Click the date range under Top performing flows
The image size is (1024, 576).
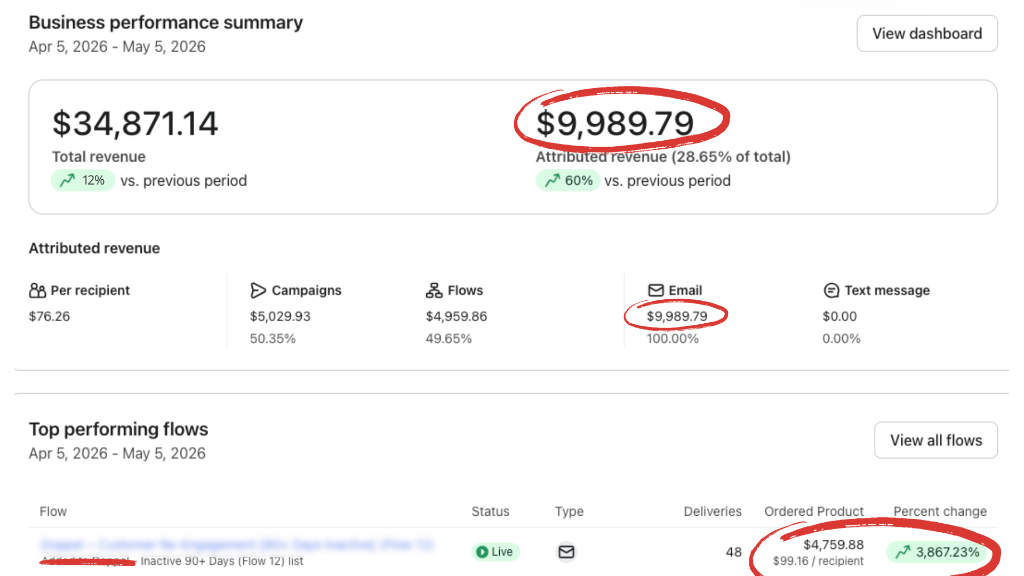click(117, 453)
